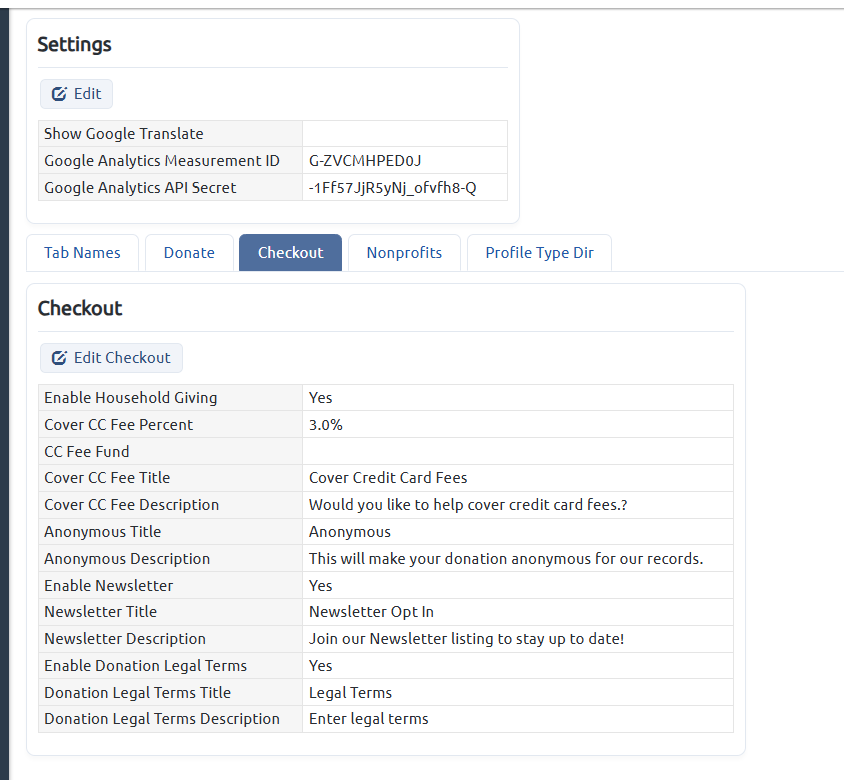Screen dimensions: 844x780
Task: Click the pencil icon in Settings Edit button
Action: pos(59,94)
